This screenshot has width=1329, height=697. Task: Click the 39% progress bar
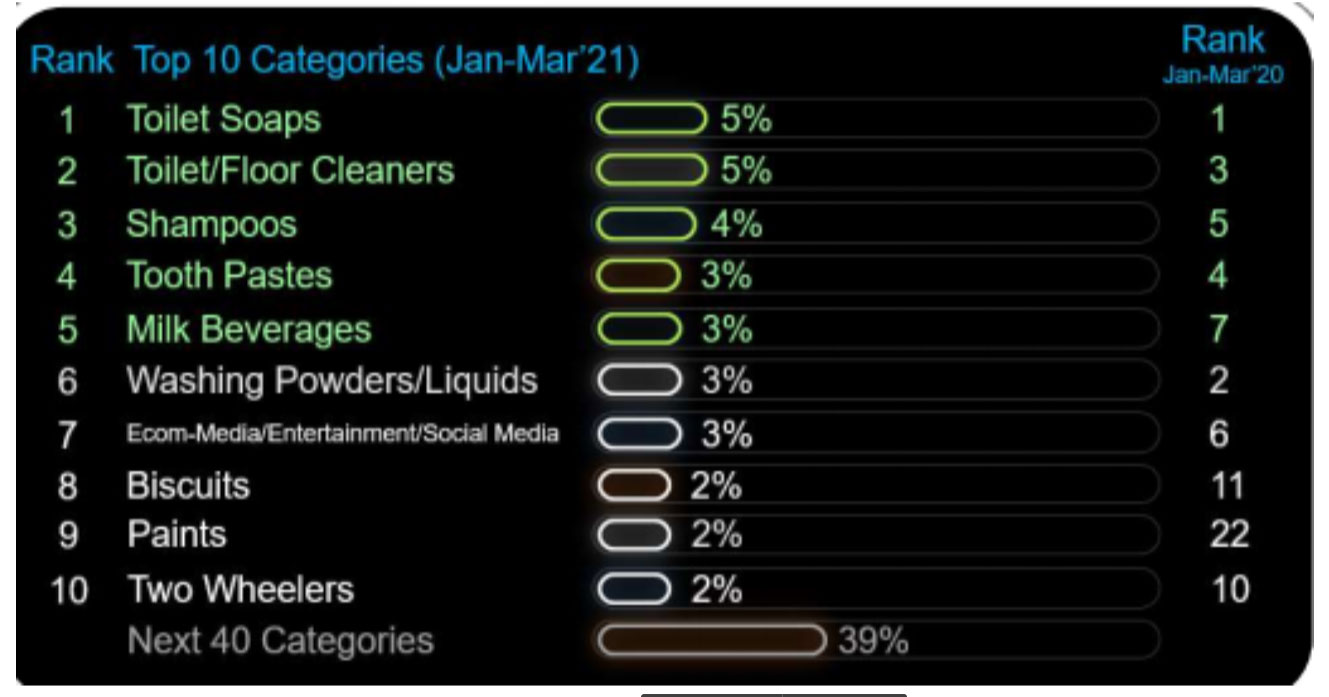711,641
